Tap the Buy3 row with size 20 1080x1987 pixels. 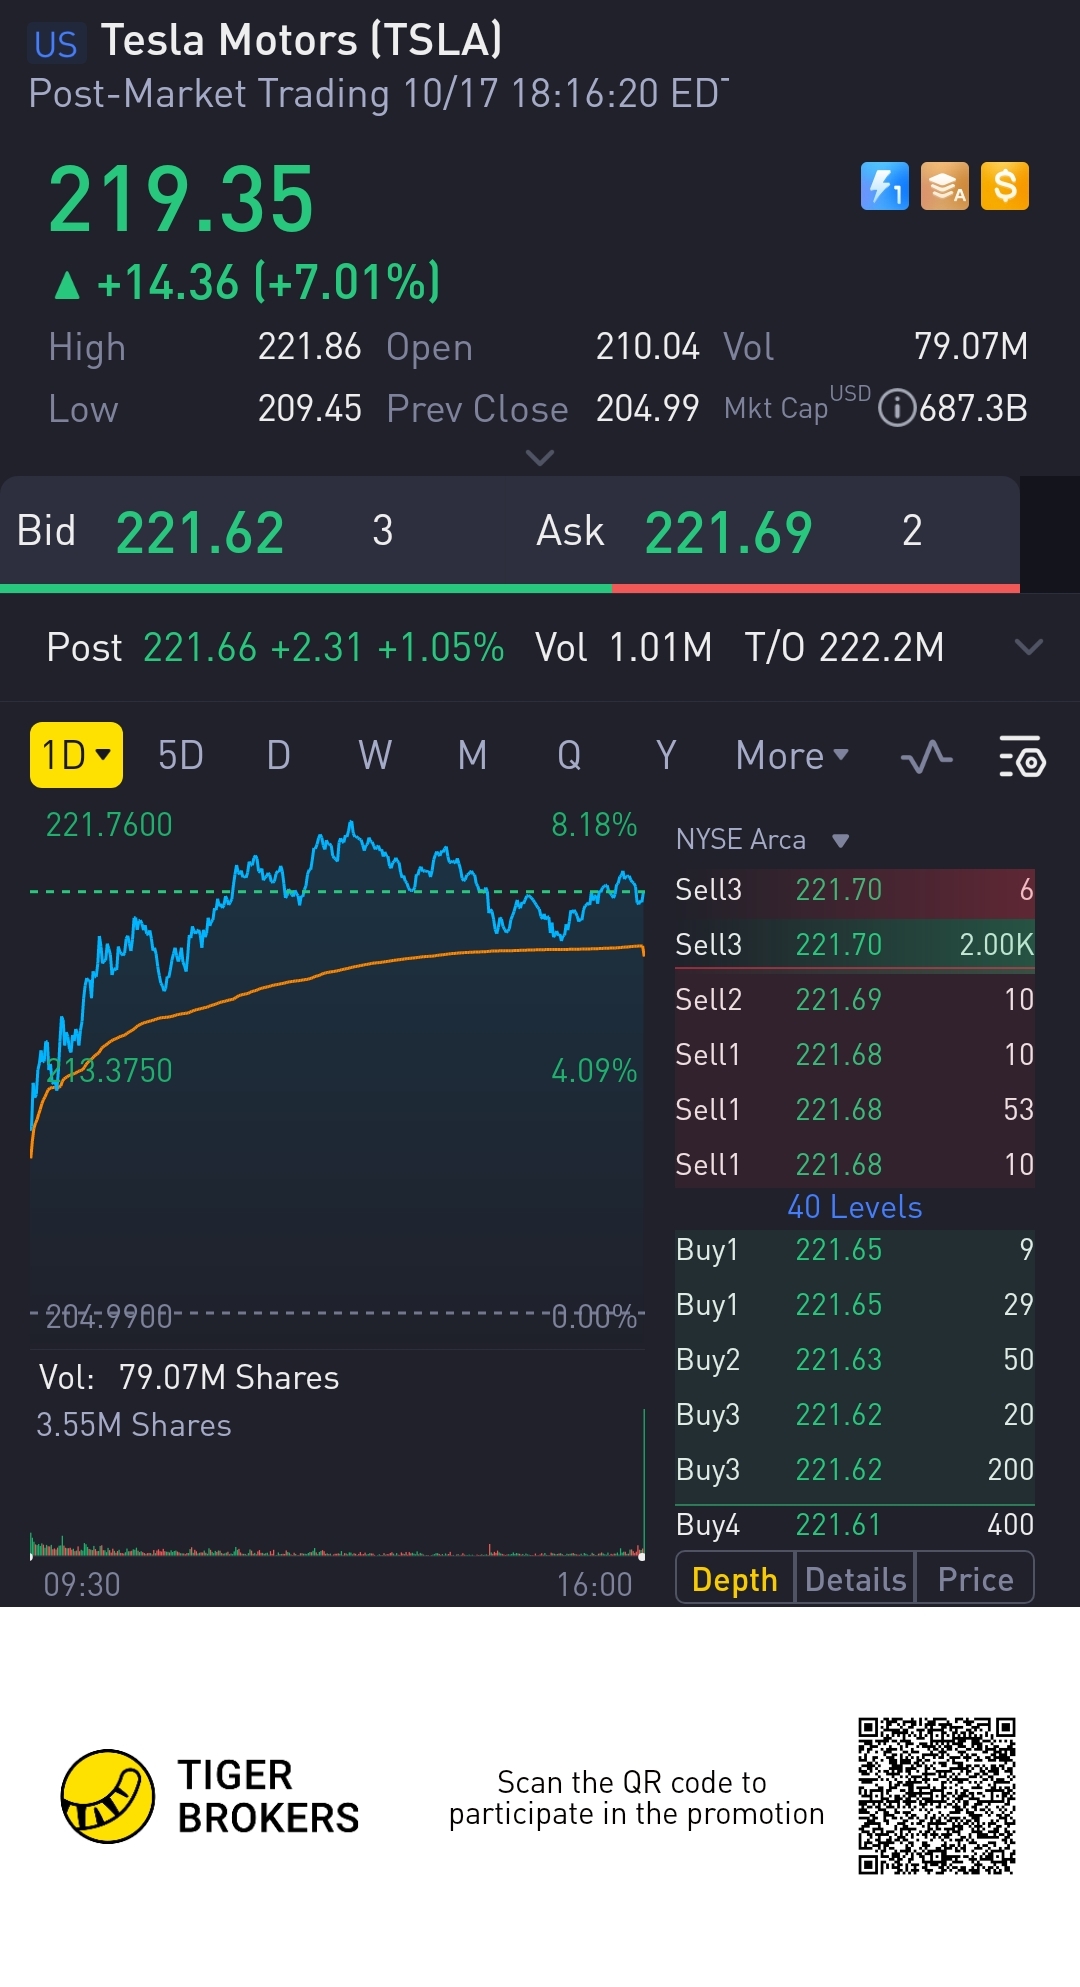click(855, 1414)
